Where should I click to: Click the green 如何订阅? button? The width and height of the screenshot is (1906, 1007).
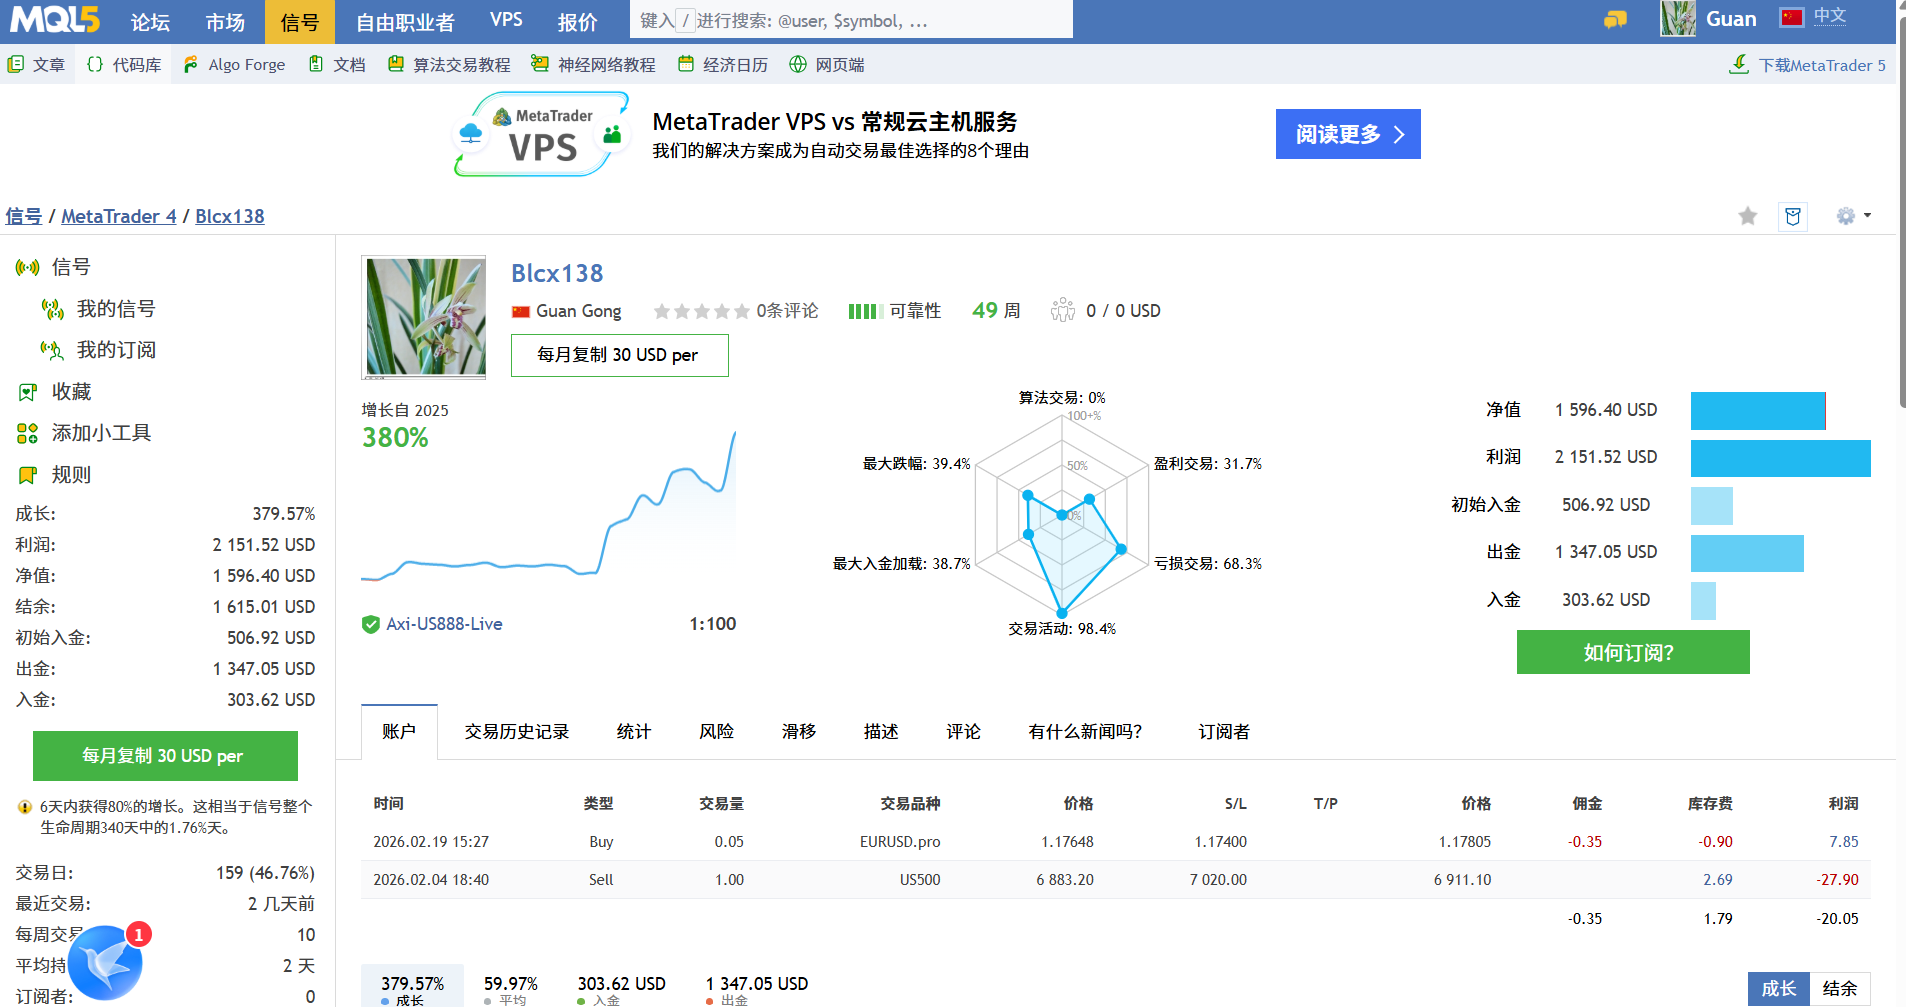[x=1632, y=652]
